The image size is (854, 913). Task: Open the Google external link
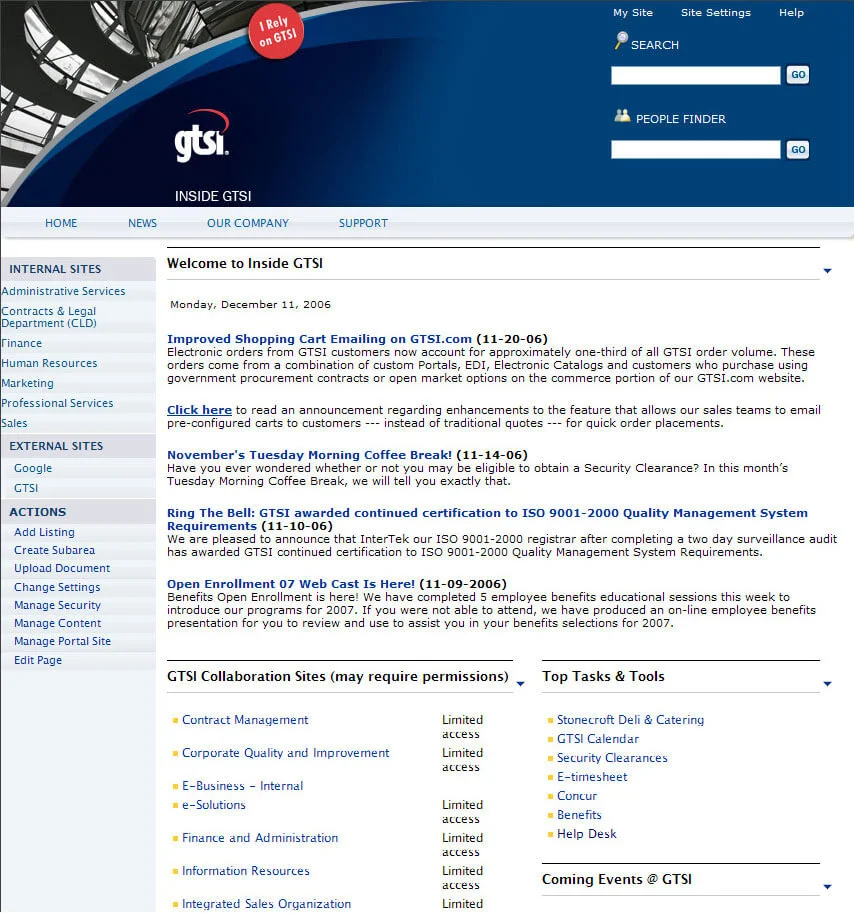point(33,468)
